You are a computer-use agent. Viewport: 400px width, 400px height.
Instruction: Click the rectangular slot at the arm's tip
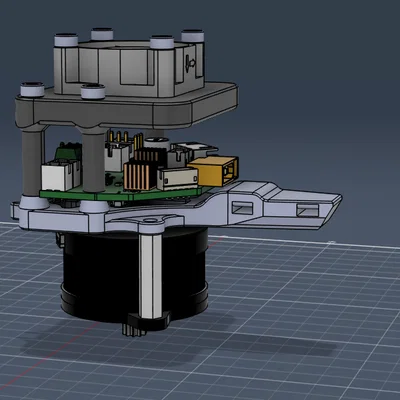pos(307,210)
